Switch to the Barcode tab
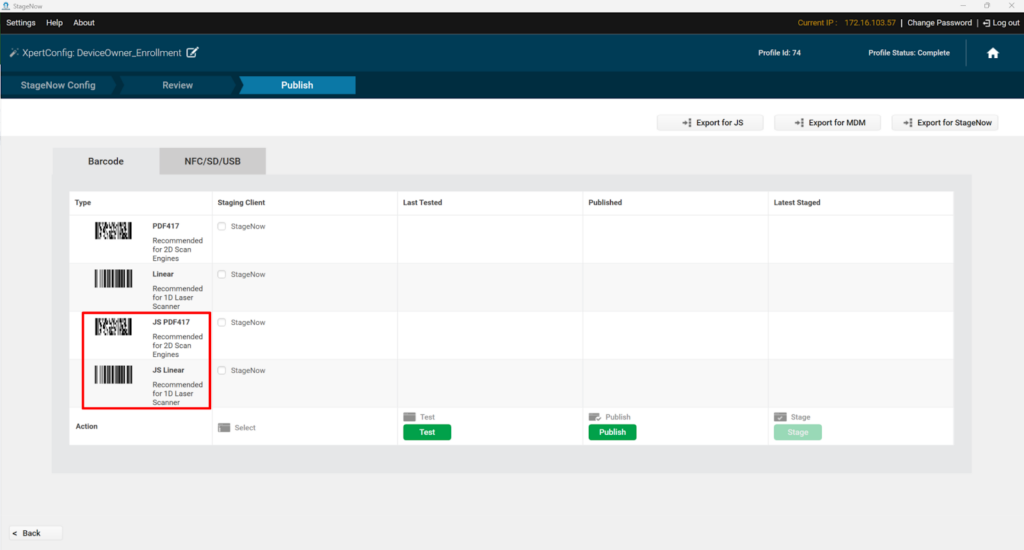This screenshot has width=1024, height=550. (106, 161)
